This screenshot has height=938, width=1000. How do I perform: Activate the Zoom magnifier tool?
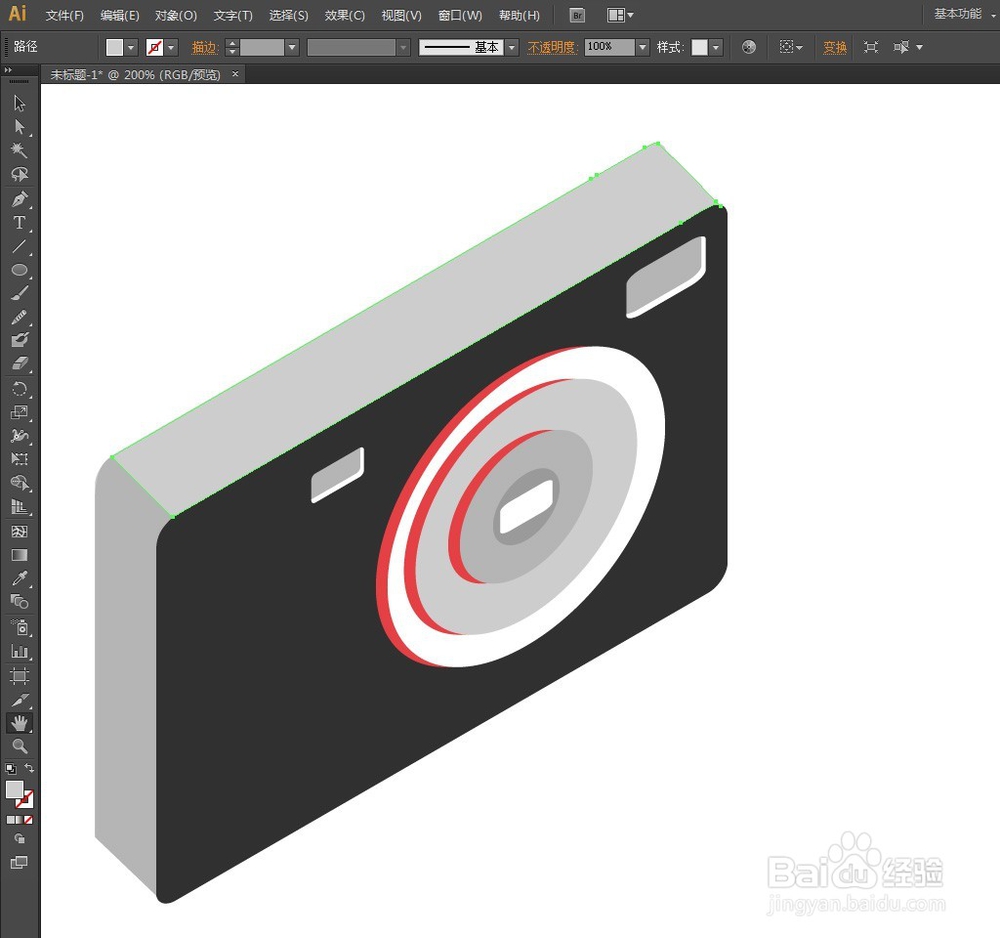[19, 746]
